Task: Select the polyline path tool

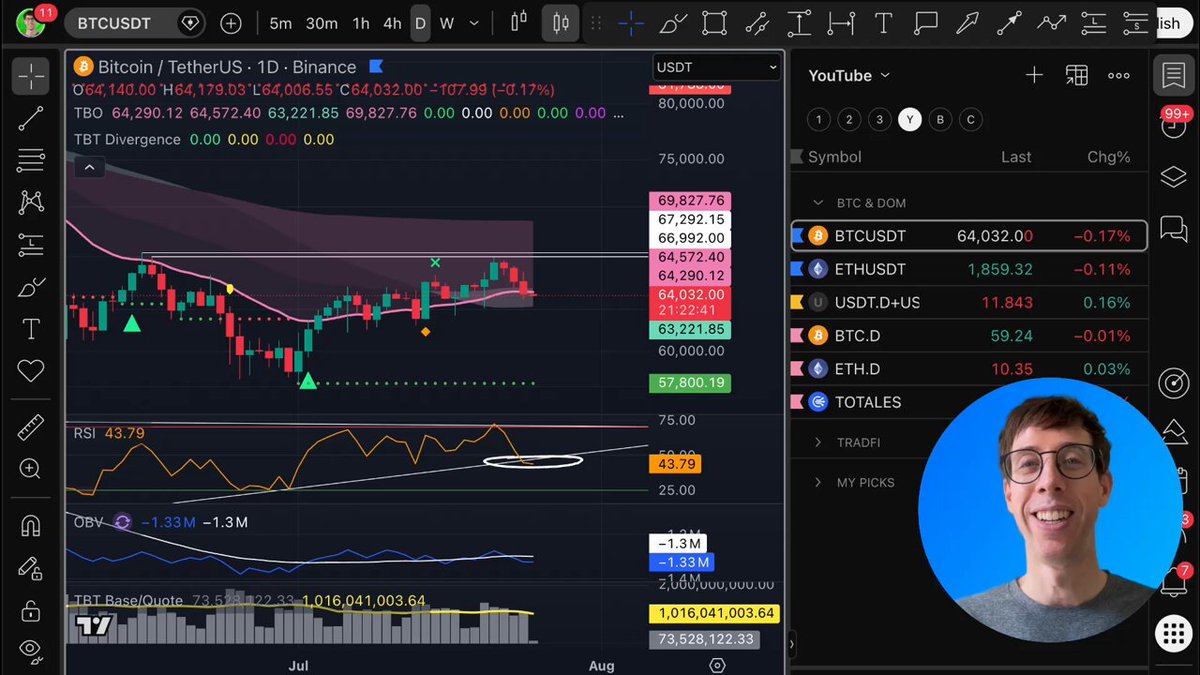Action: pyautogui.click(x=1052, y=22)
